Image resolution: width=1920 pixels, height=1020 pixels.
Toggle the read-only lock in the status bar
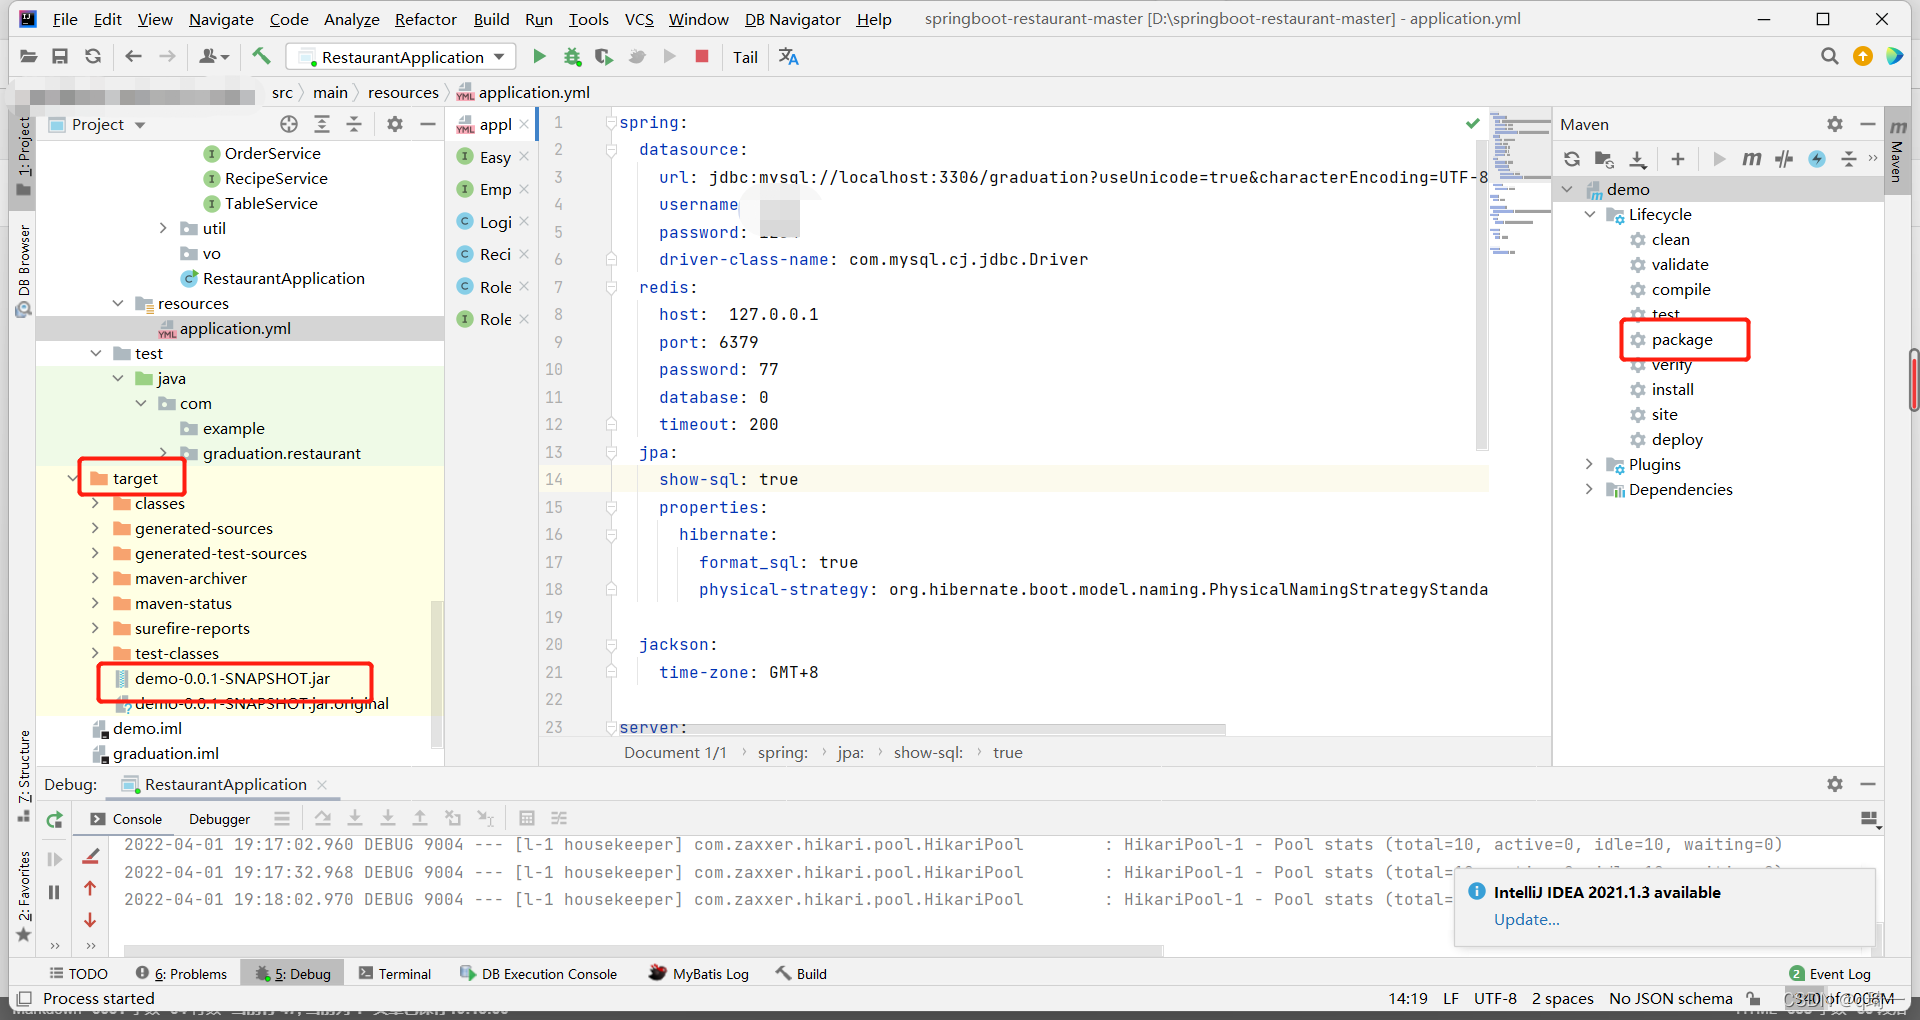coord(1753,998)
